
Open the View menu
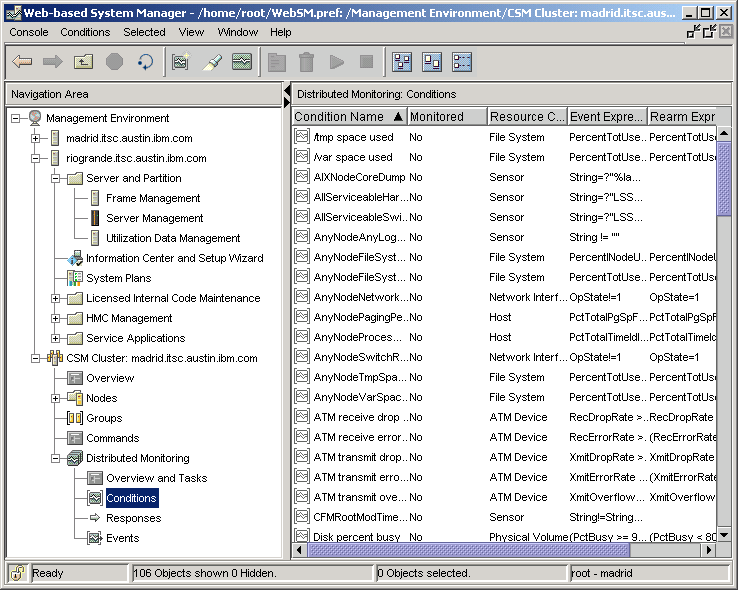pos(191,32)
